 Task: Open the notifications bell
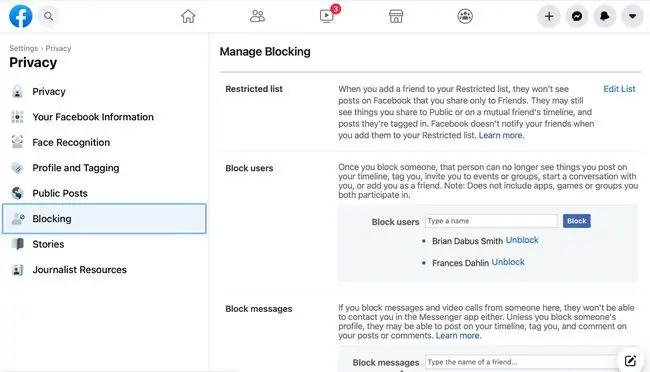[x=604, y=16]
